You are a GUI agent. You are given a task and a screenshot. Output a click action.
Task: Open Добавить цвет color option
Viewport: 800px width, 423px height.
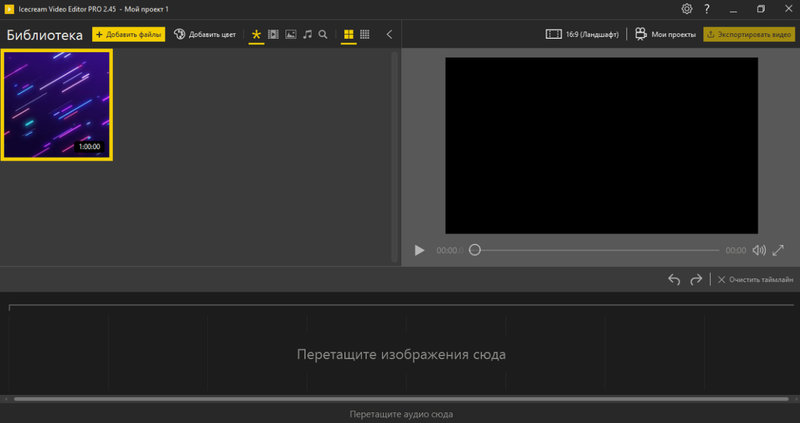(205, 34)
